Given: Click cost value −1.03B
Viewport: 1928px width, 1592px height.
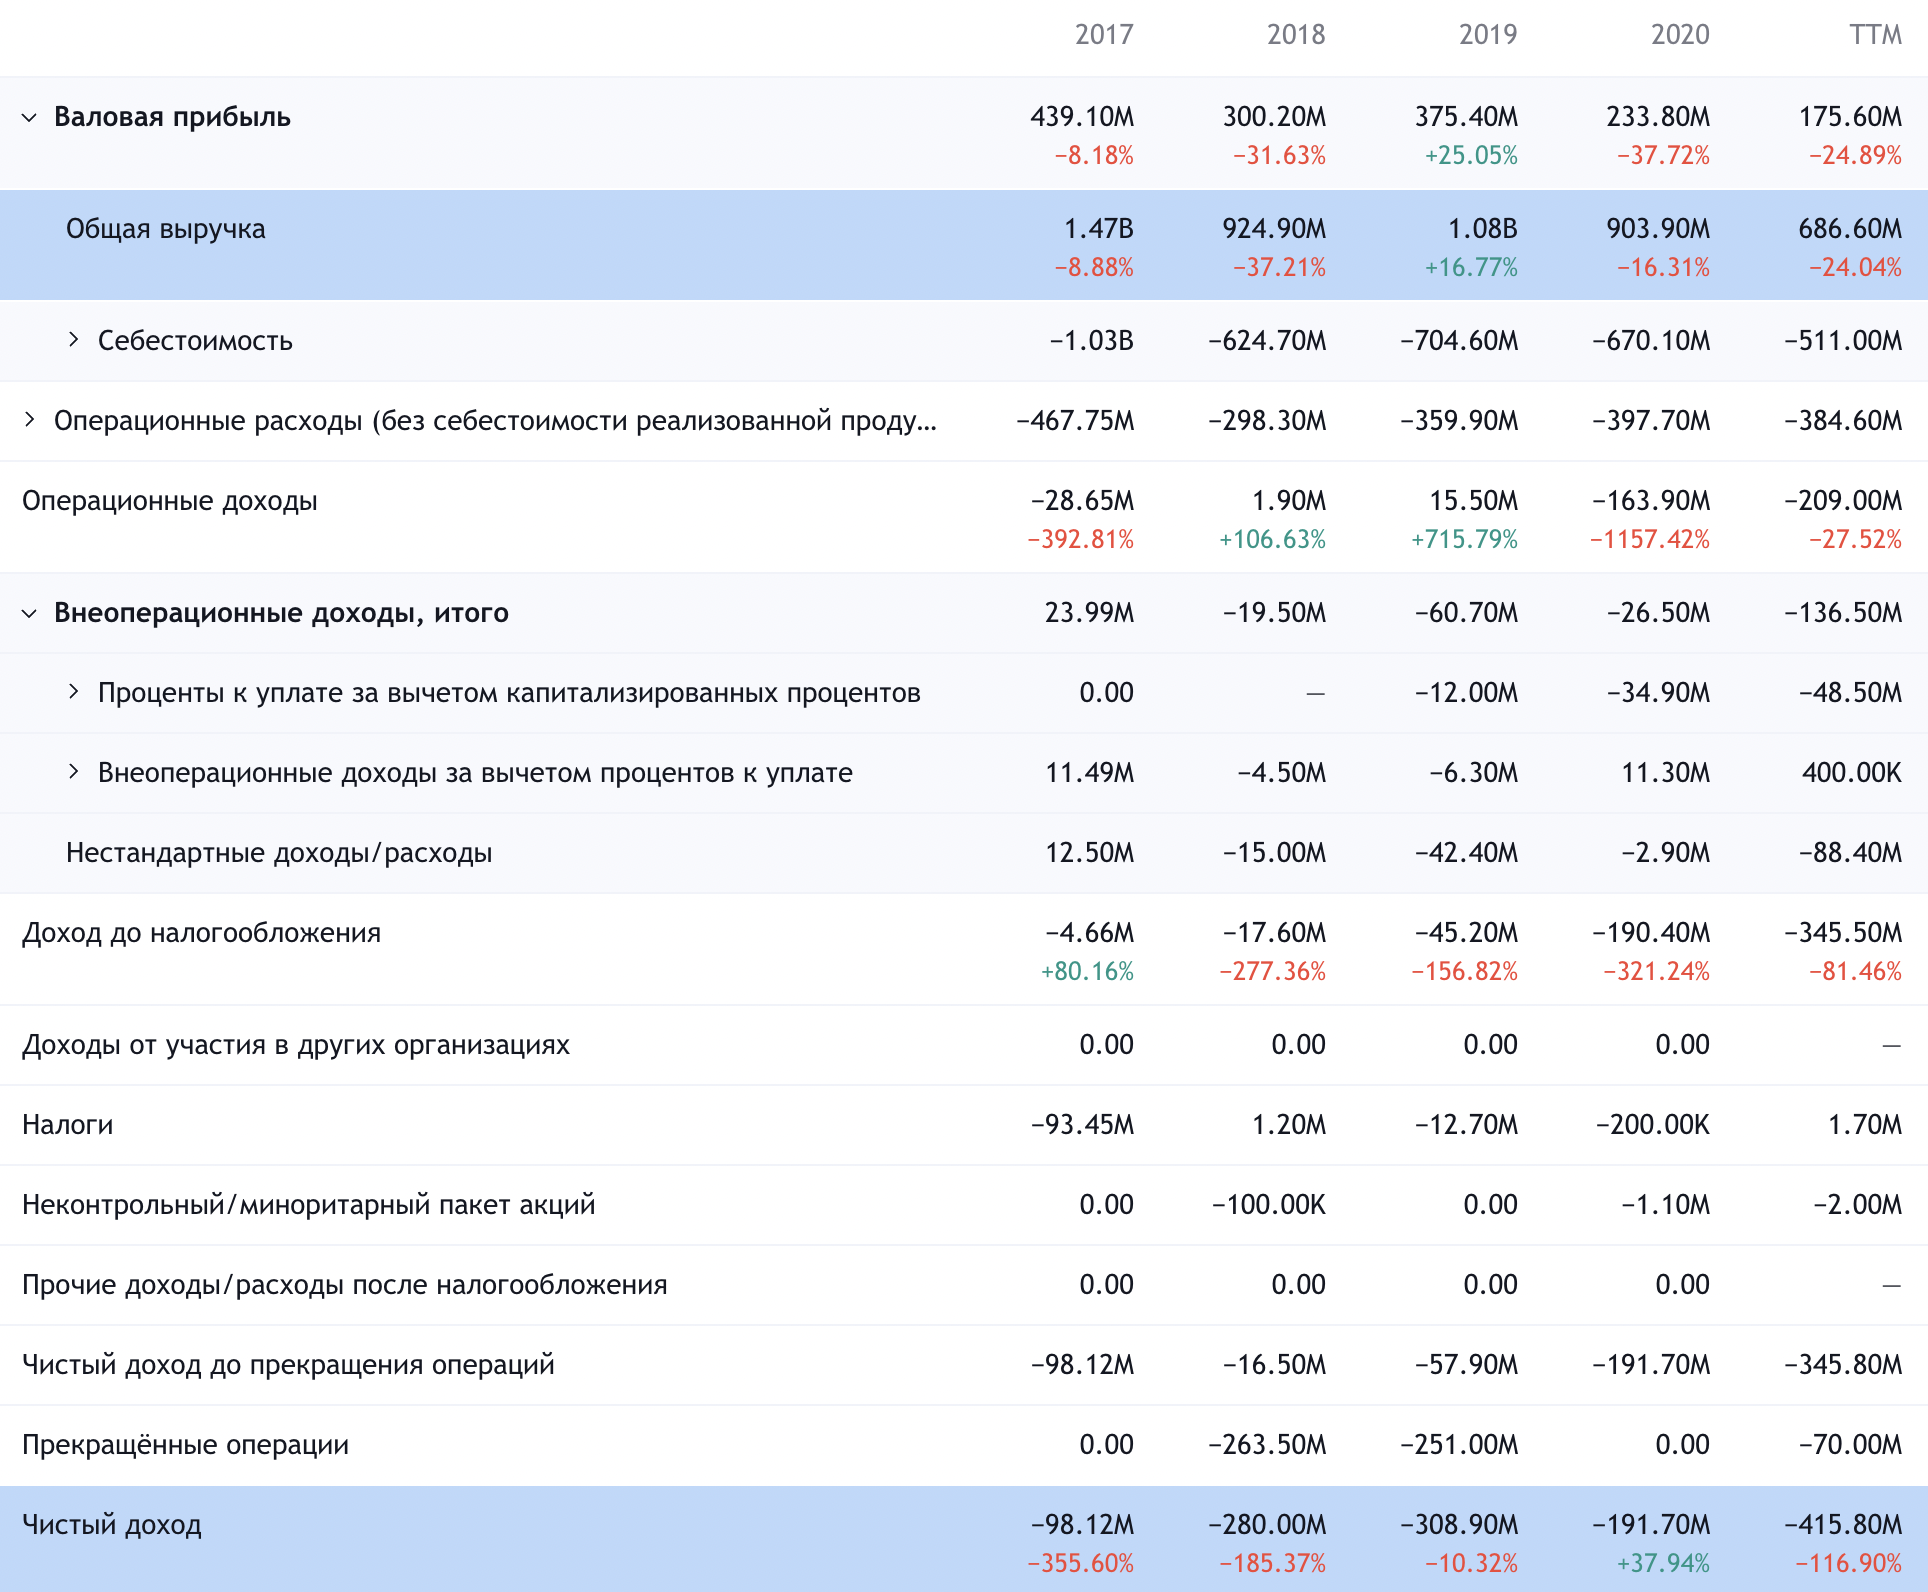Looking at the screenshot, I should point(1091,341).
